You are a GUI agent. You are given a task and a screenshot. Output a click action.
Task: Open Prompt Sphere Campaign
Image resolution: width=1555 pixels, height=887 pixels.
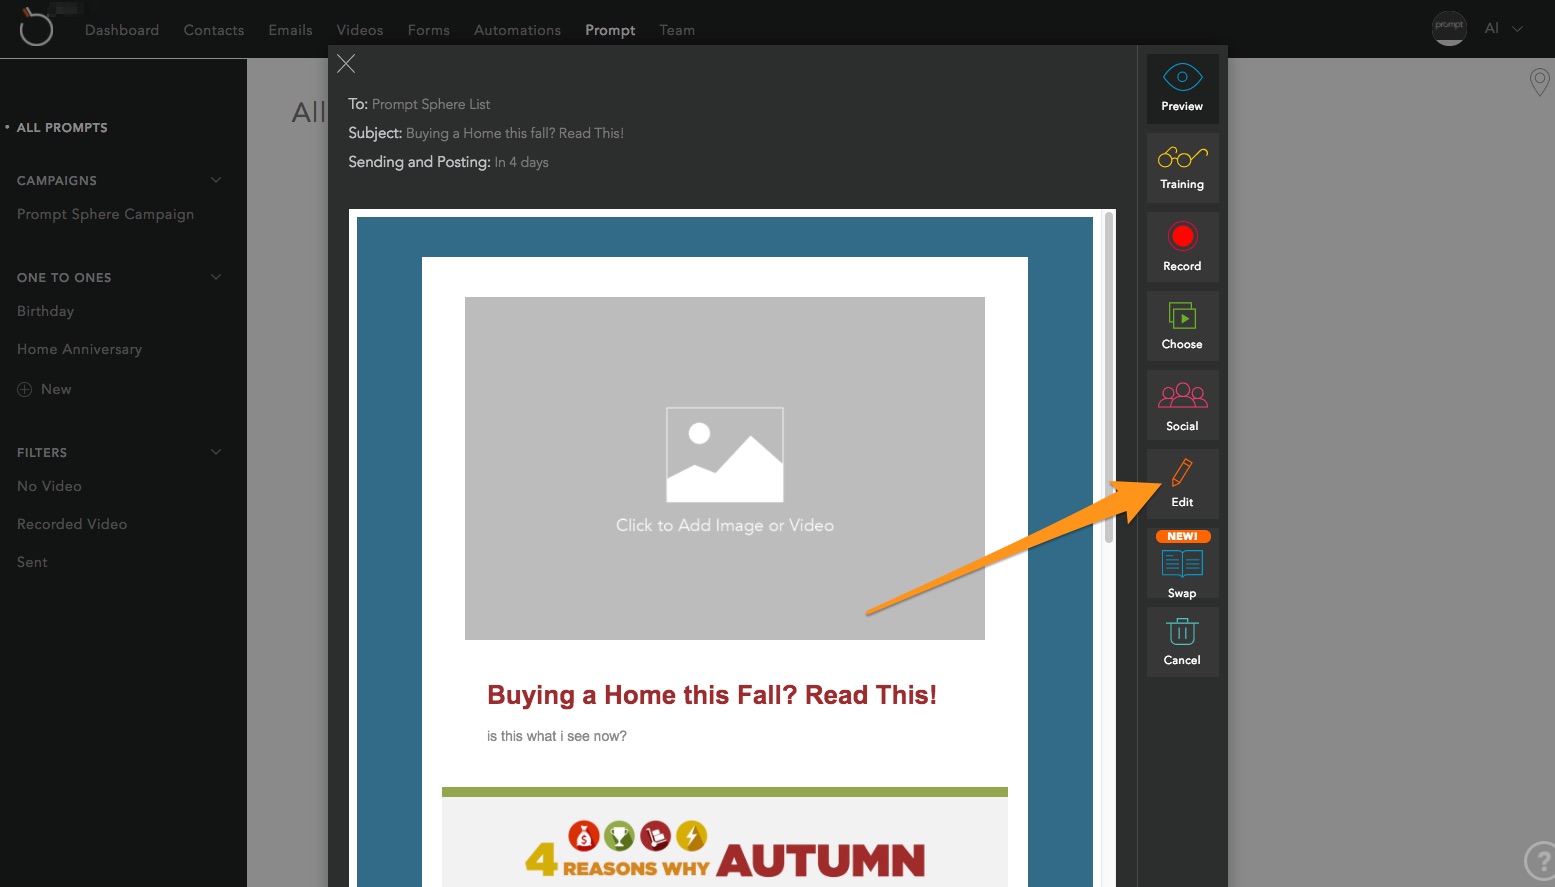105,214
